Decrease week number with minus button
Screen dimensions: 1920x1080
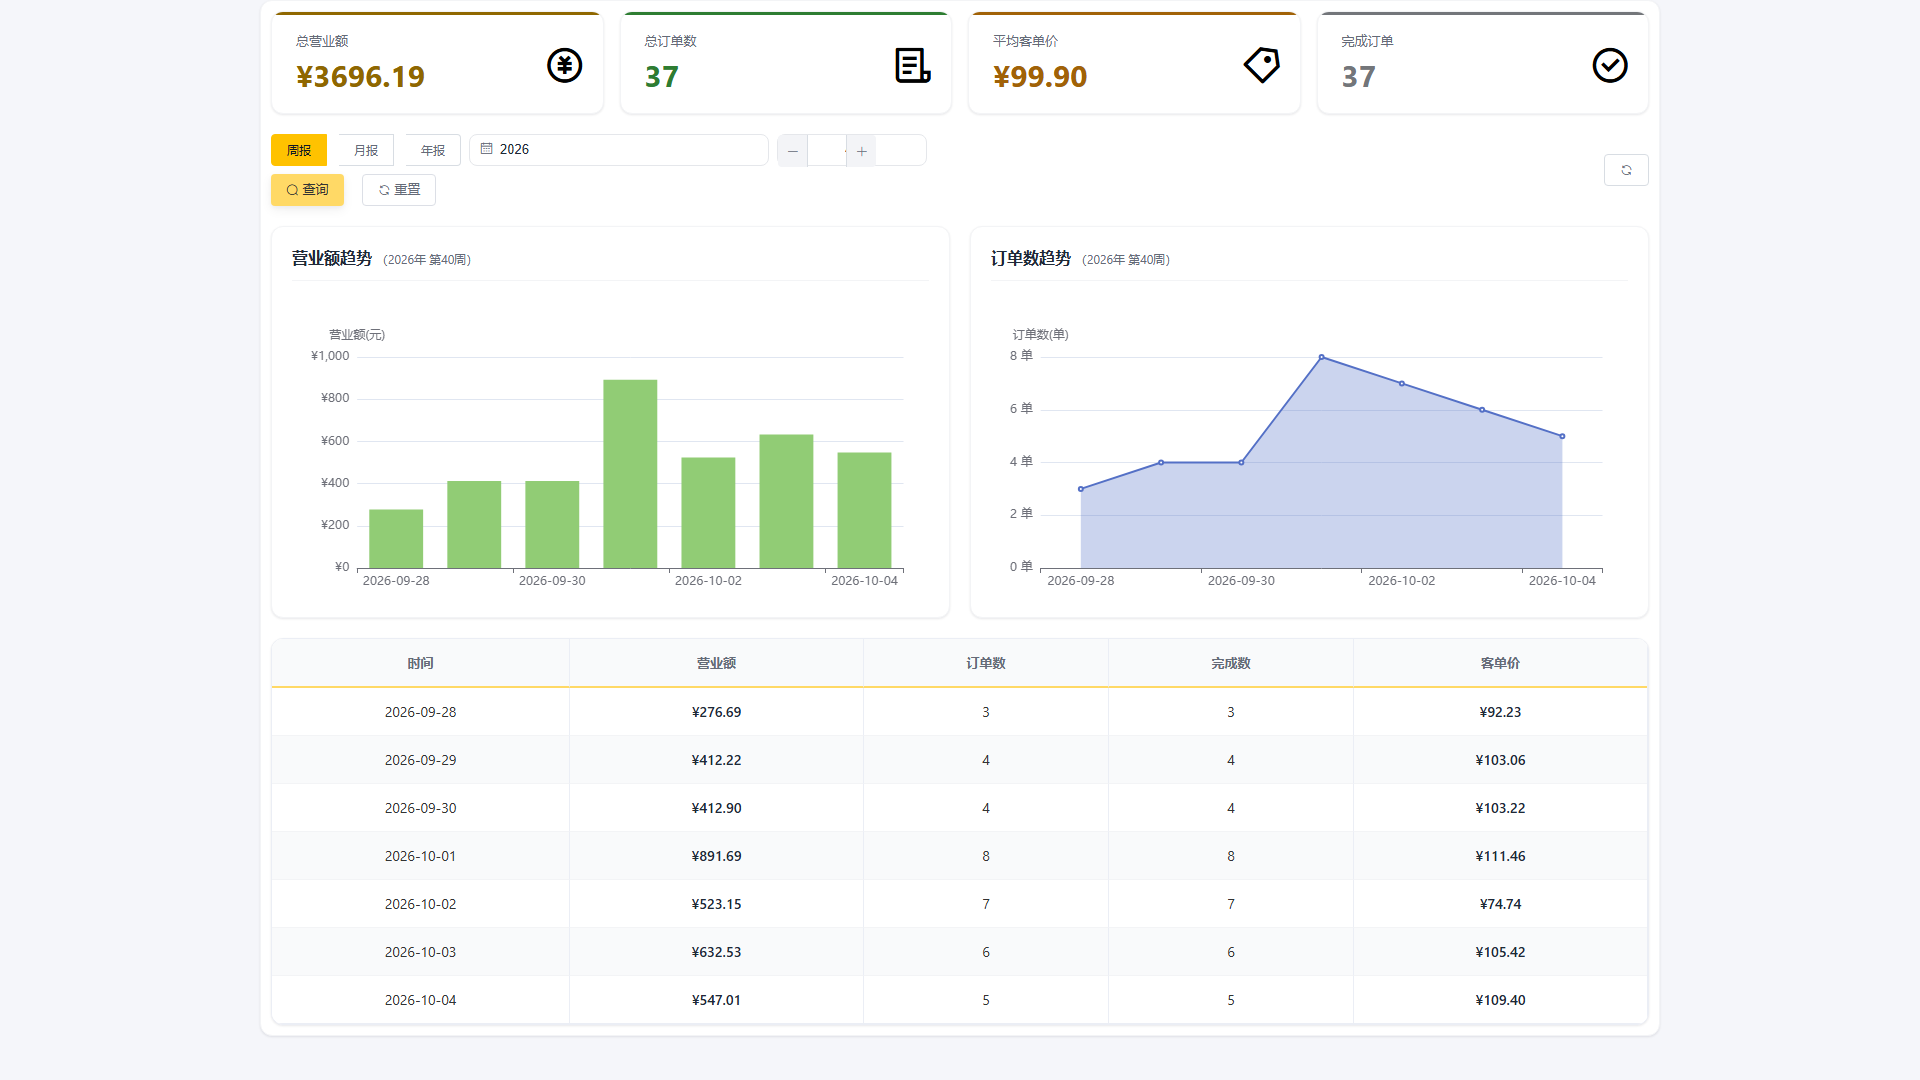point(793,151)
